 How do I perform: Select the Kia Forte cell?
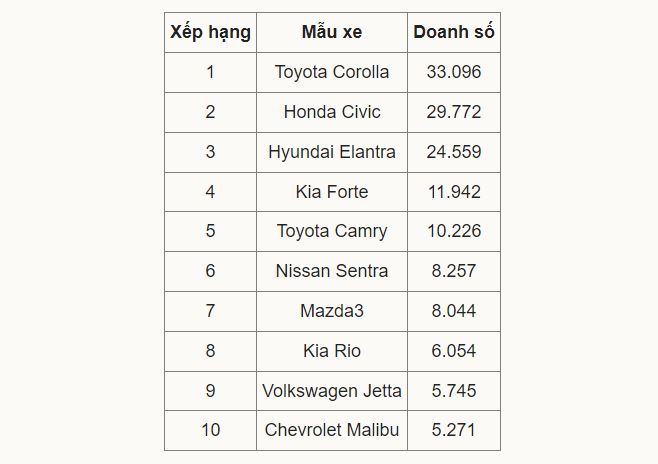tap(332, 192)
